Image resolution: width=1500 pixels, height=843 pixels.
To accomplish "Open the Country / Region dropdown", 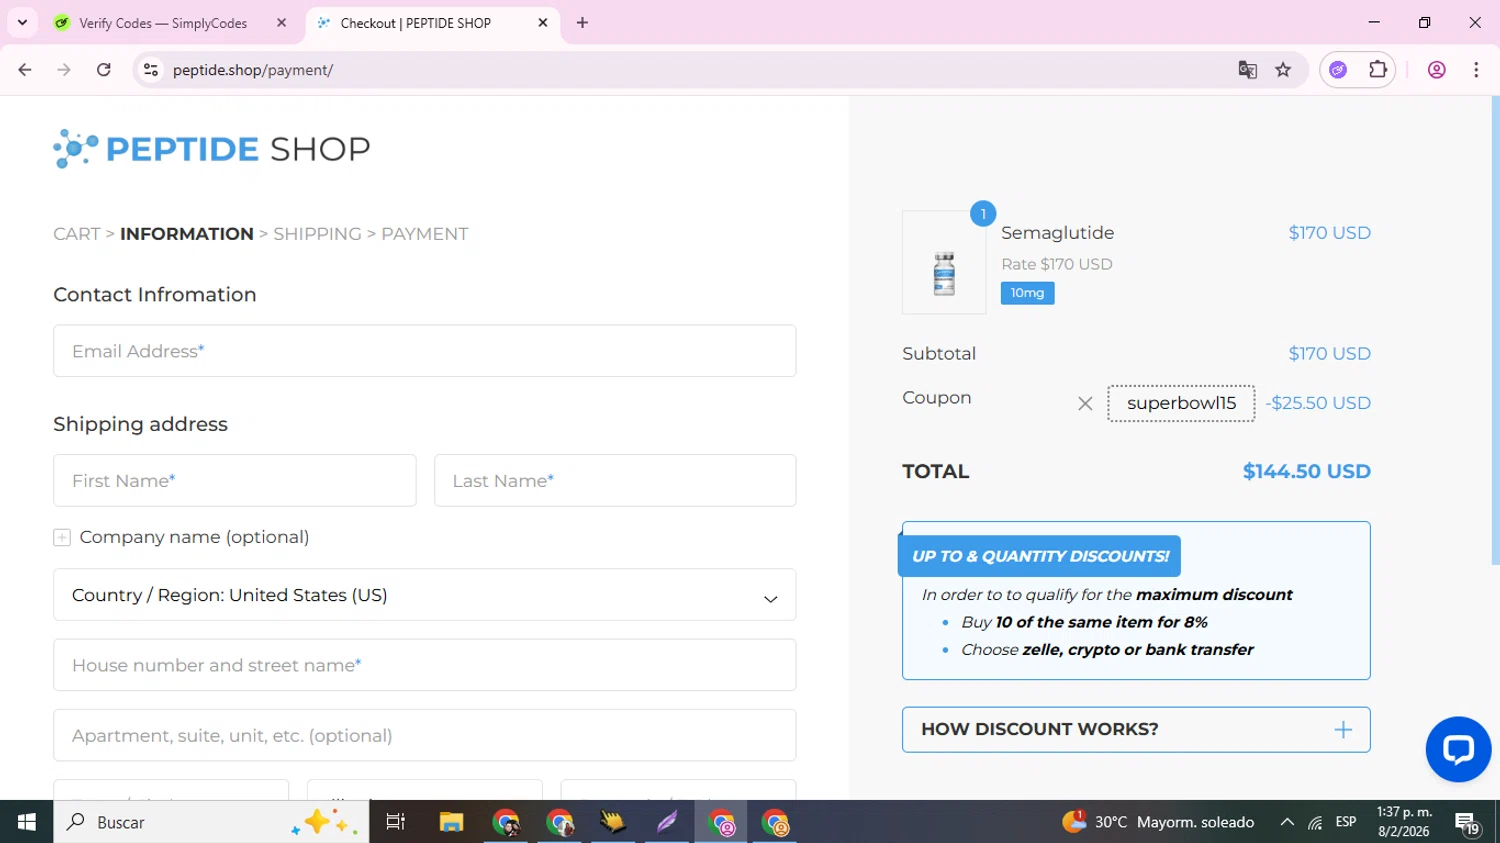I will 425,595.
